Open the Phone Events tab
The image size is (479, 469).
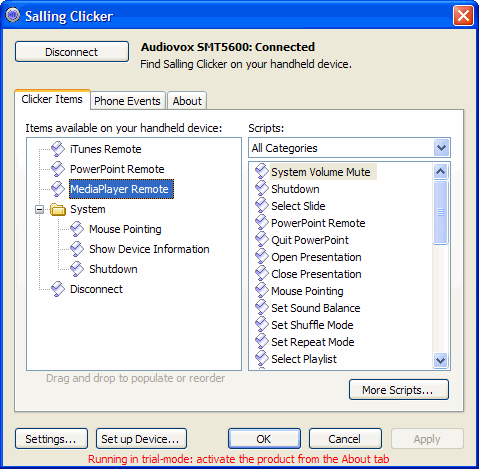pos(127,101)
